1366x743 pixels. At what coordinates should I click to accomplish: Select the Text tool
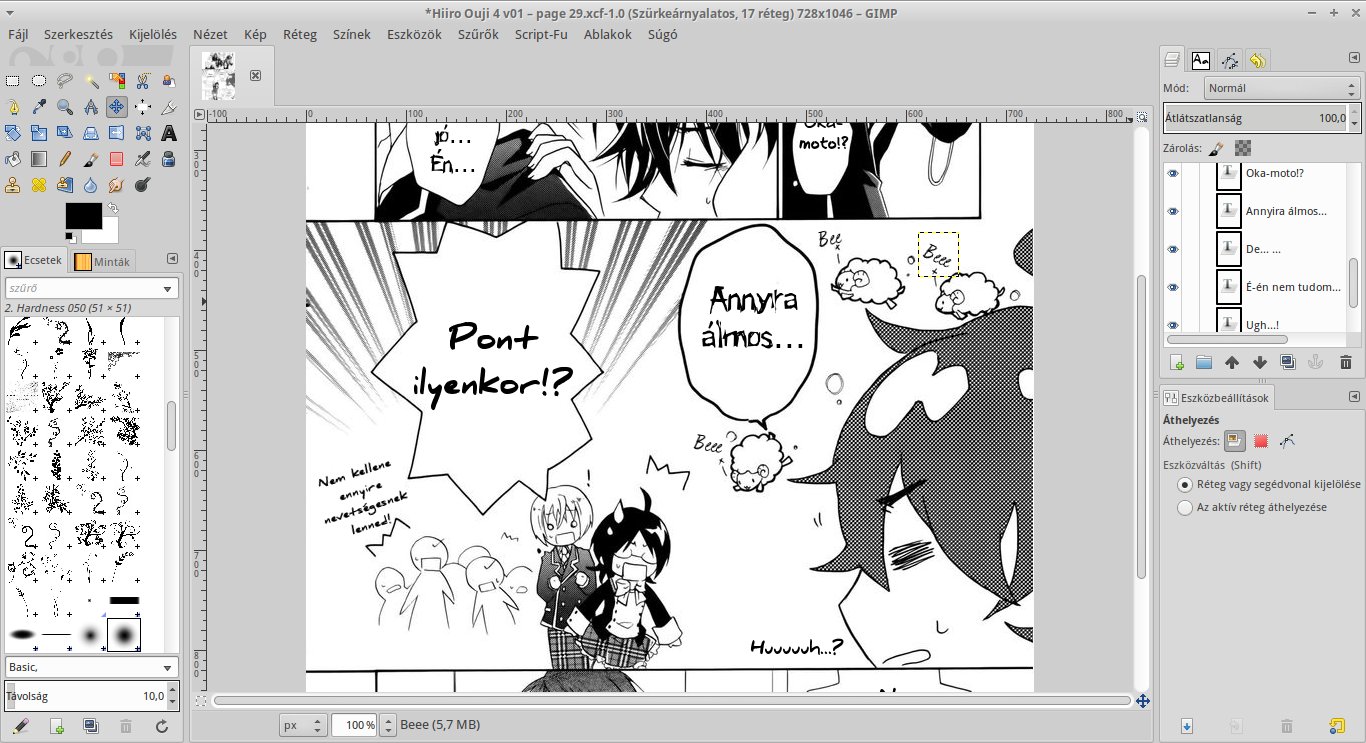tap(169, 133)
